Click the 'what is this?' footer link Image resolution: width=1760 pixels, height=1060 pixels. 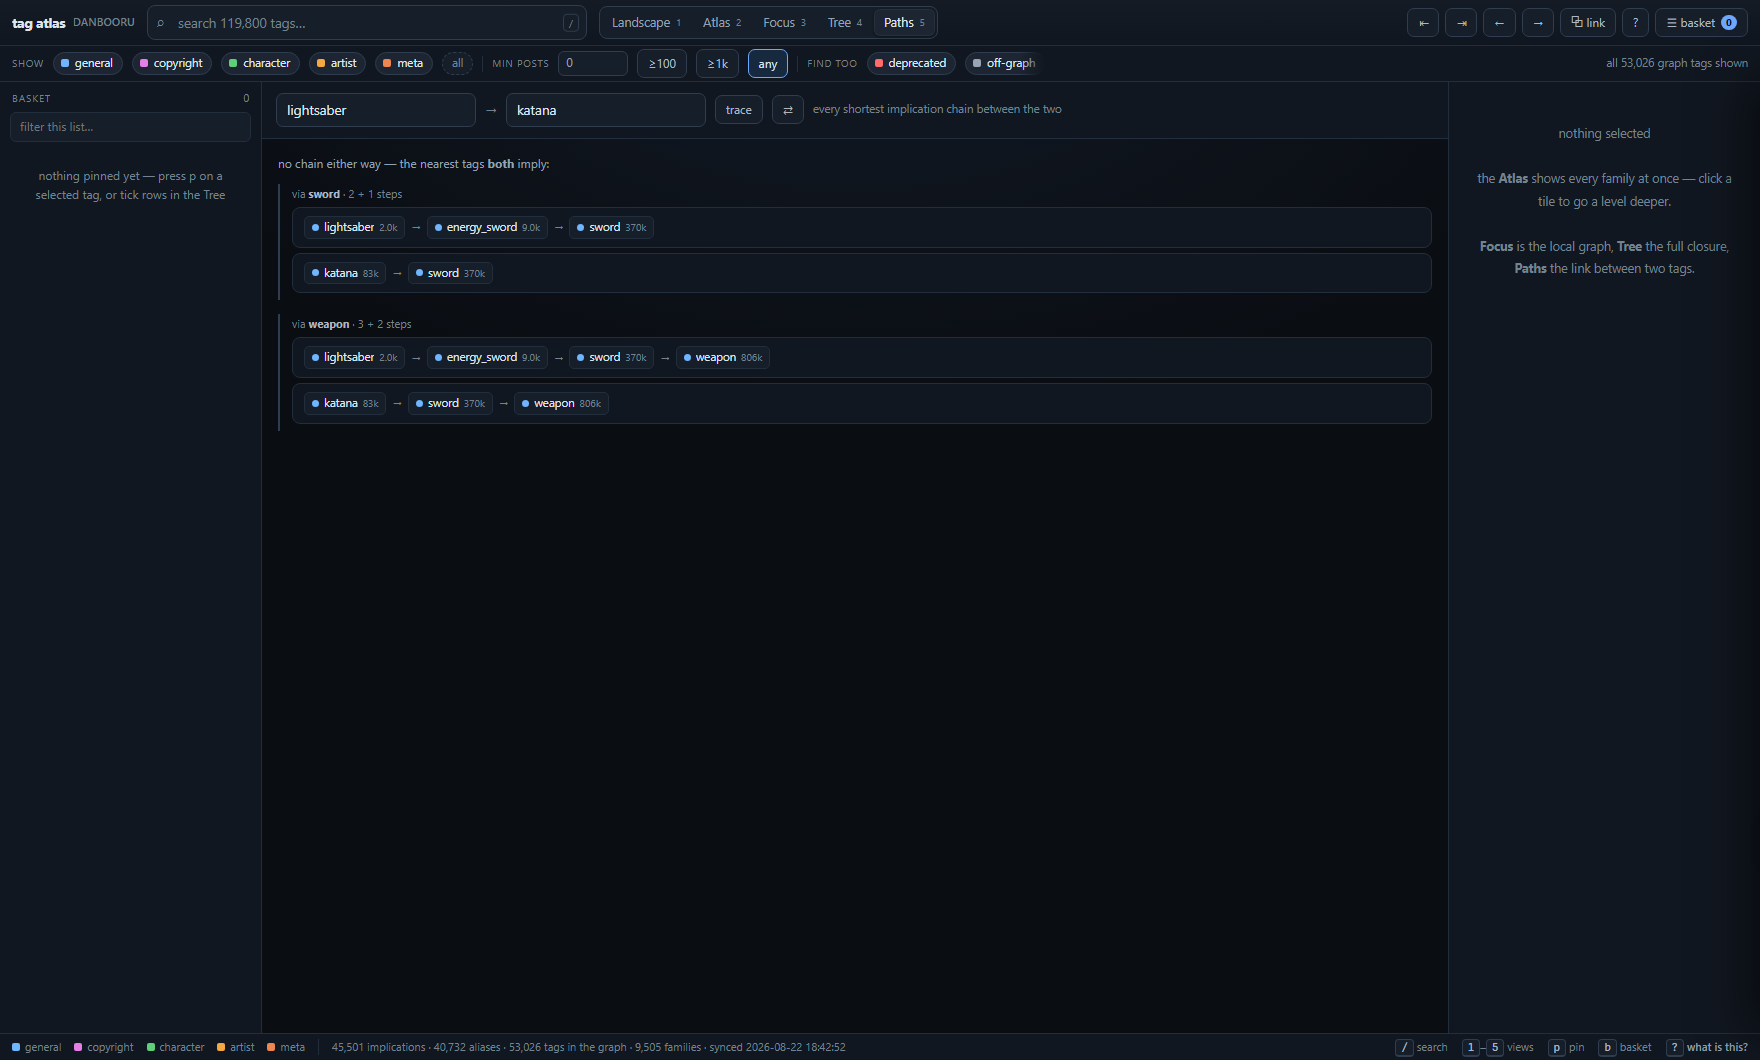tap(1708, 1047)
